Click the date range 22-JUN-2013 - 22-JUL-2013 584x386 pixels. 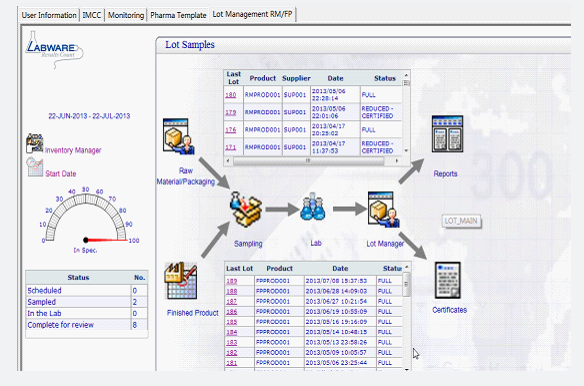click(x=89, y=116)
